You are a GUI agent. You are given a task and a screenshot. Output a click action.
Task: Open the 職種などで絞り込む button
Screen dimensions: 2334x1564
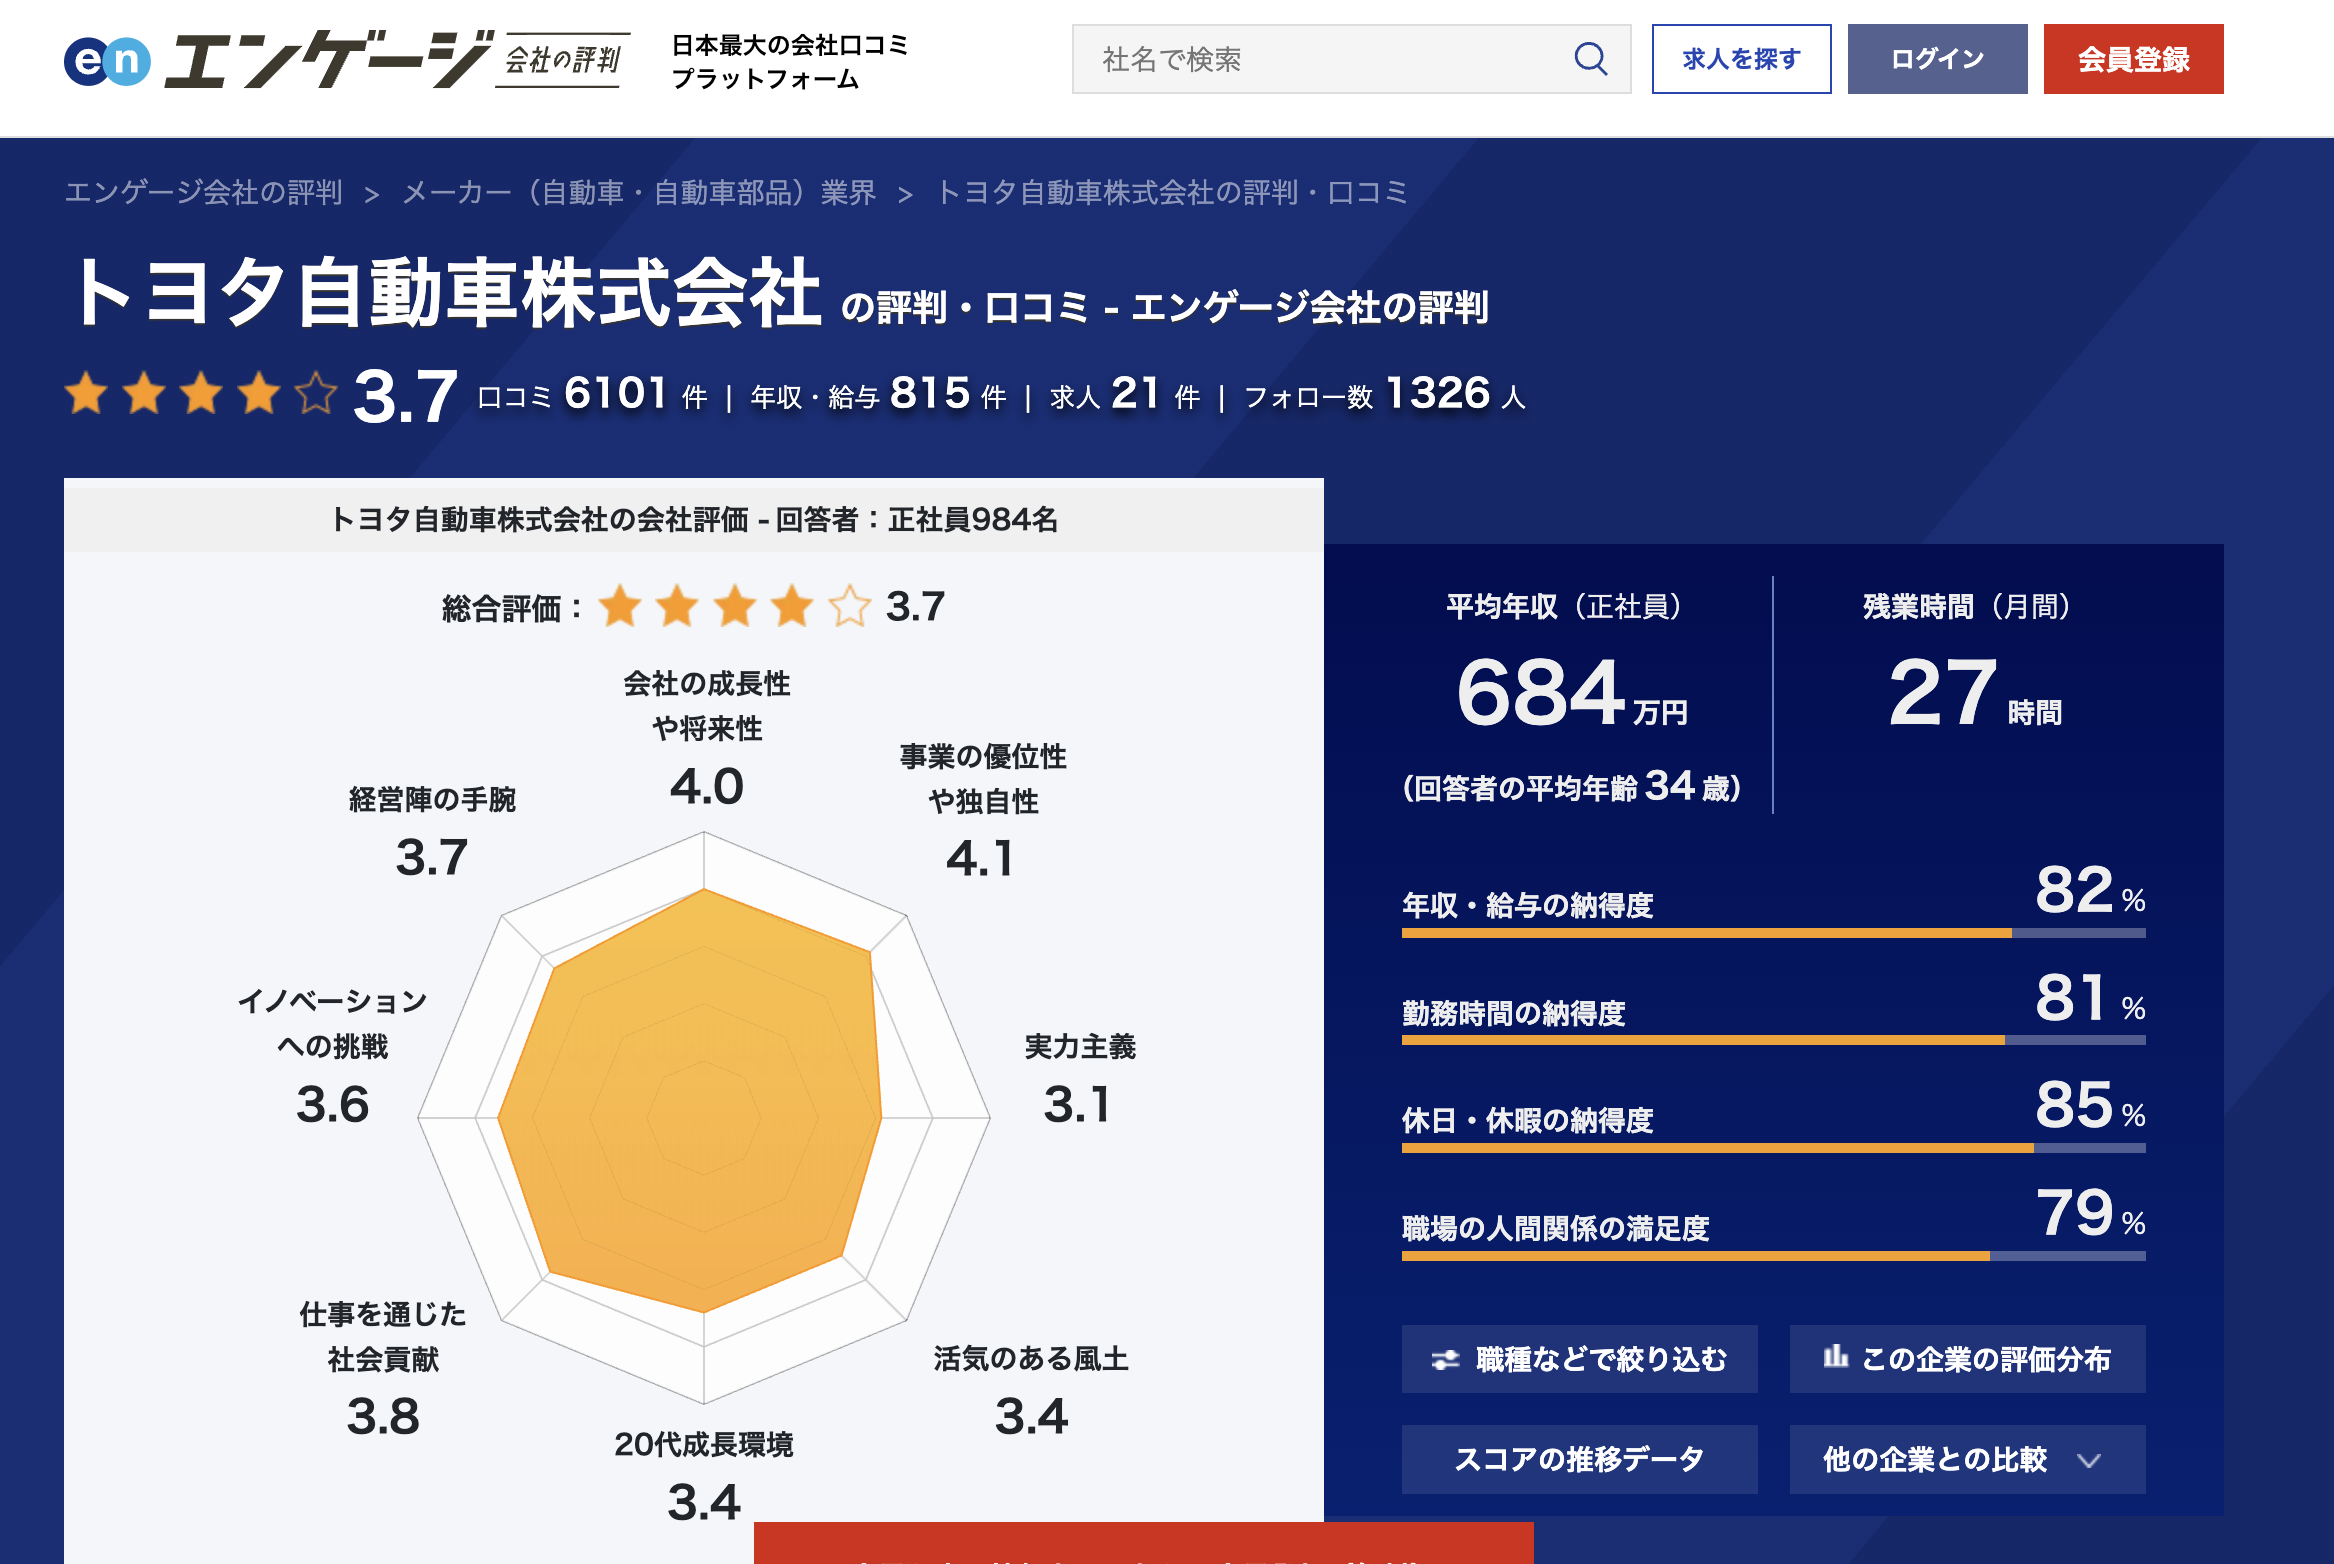[x=1579, y=1359]
